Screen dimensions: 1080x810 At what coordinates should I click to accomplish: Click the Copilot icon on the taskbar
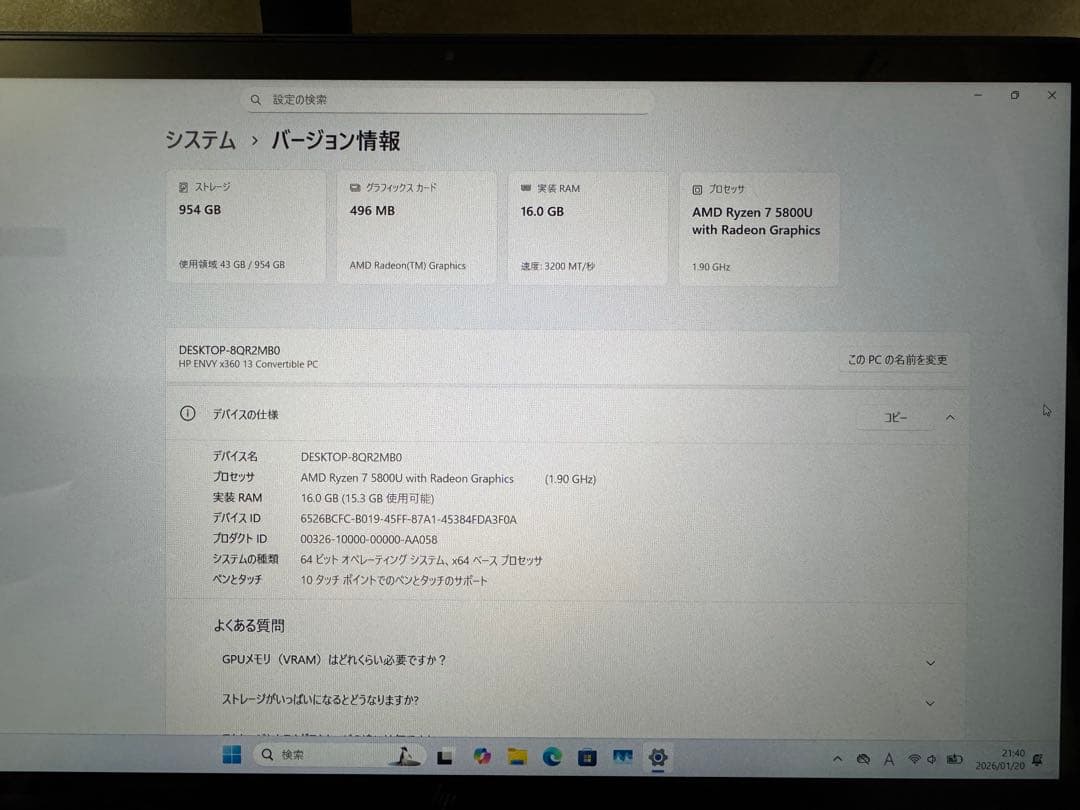click(x=482, y=758)
